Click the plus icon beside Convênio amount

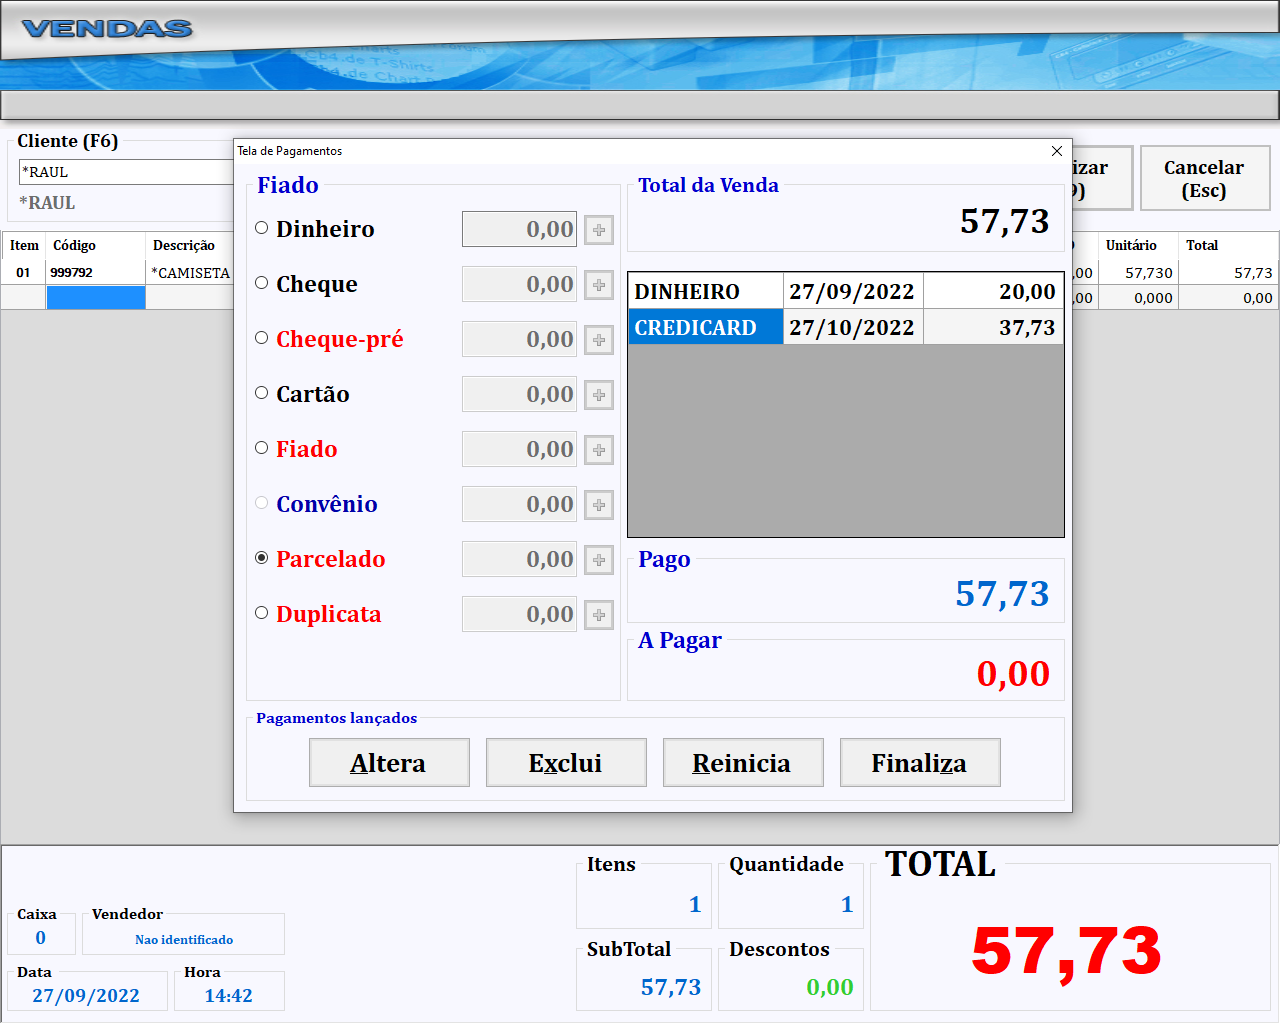(x=598, y=505)
